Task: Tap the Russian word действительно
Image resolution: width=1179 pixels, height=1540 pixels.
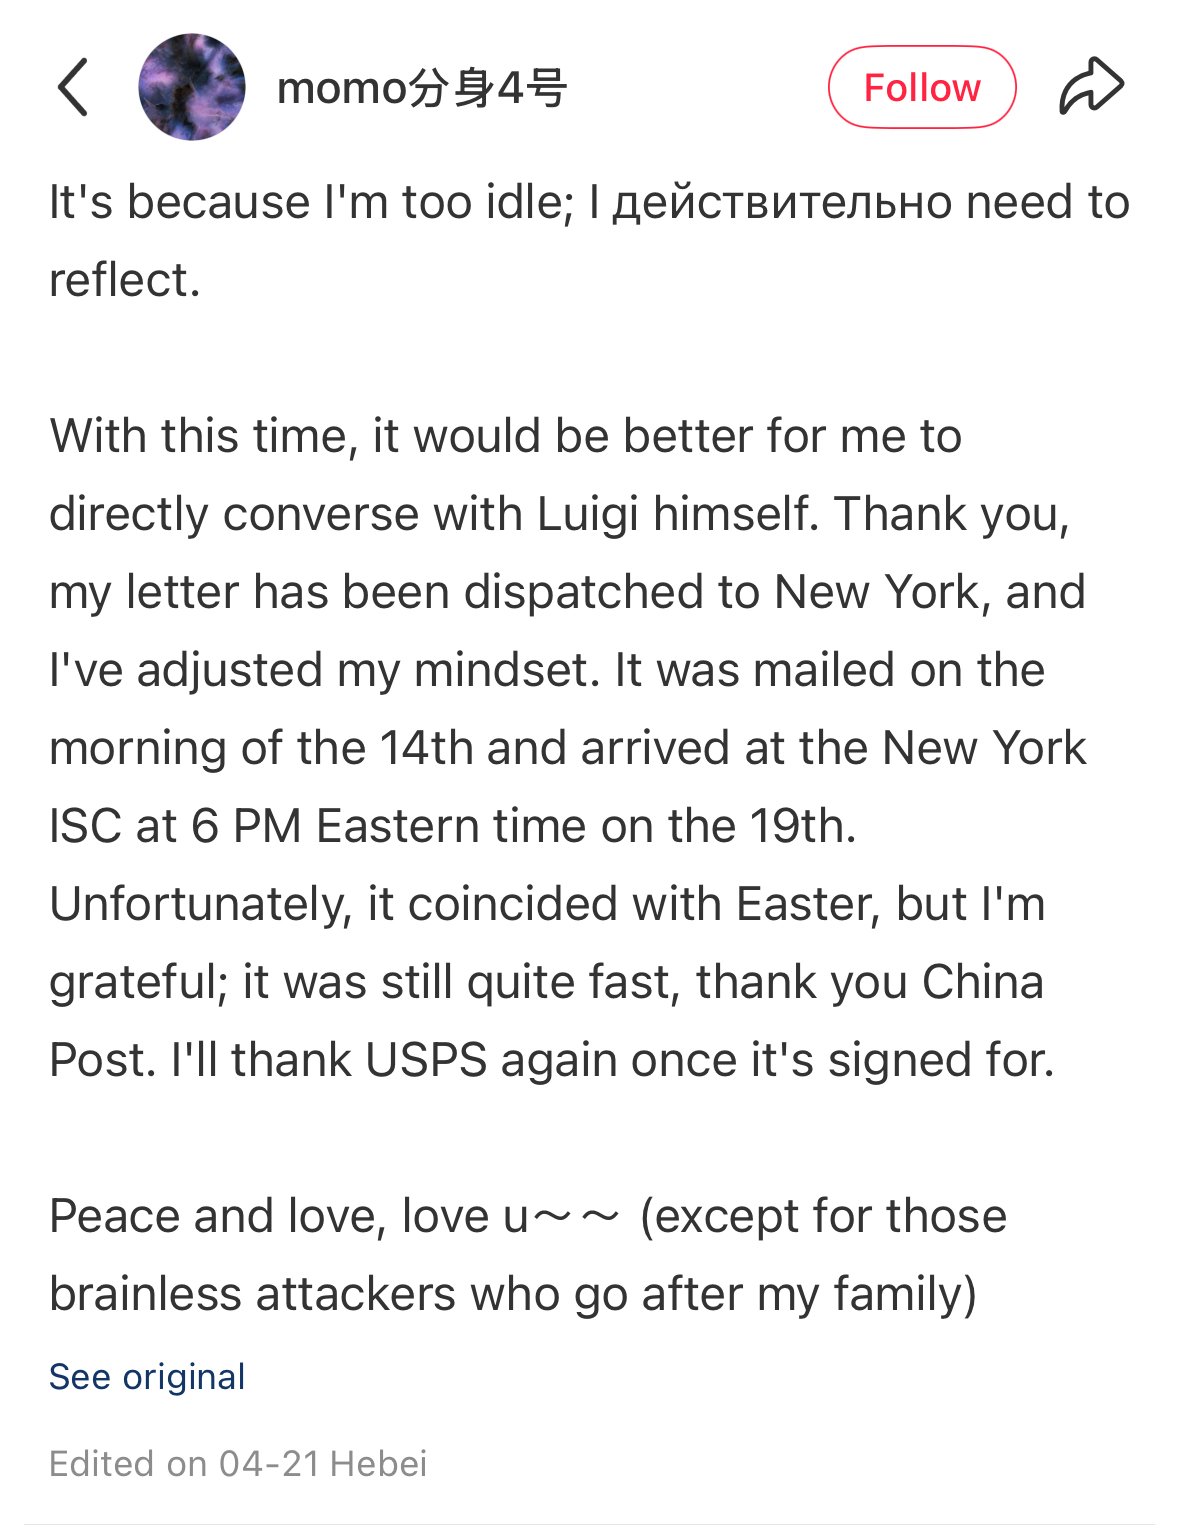Action: (783, 203)
